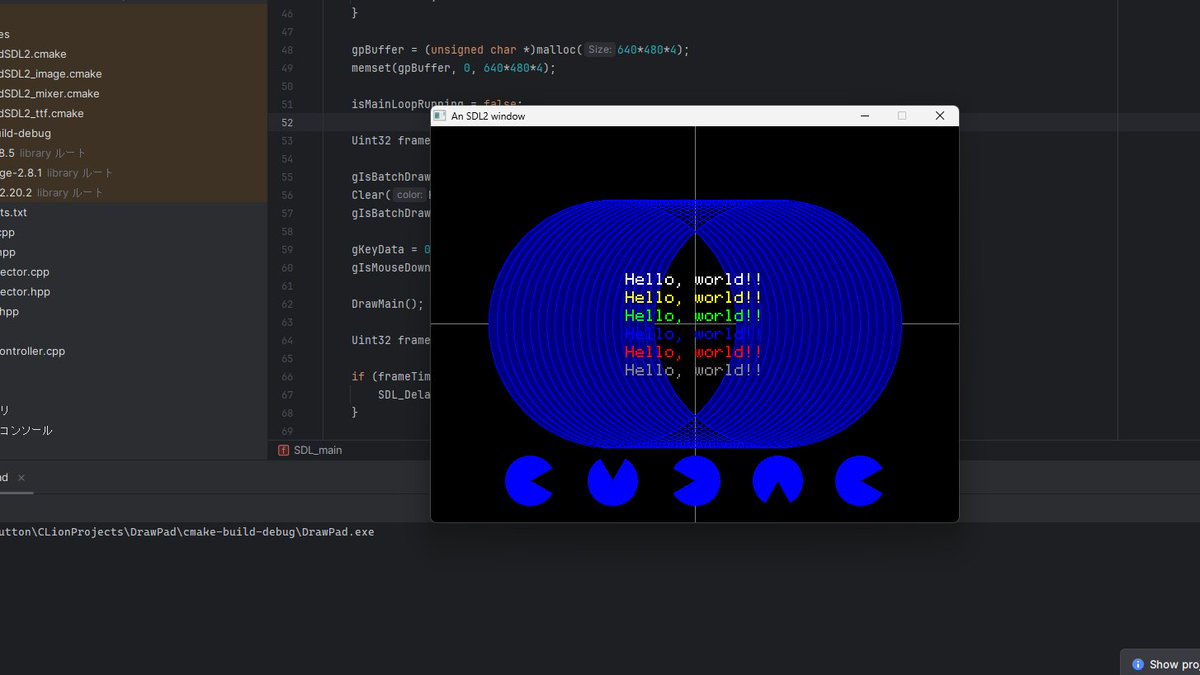The height and width of the screenshot is (675, 1200).
Task: Close the An SDL2 window
Action: click(x=939, y=116)
